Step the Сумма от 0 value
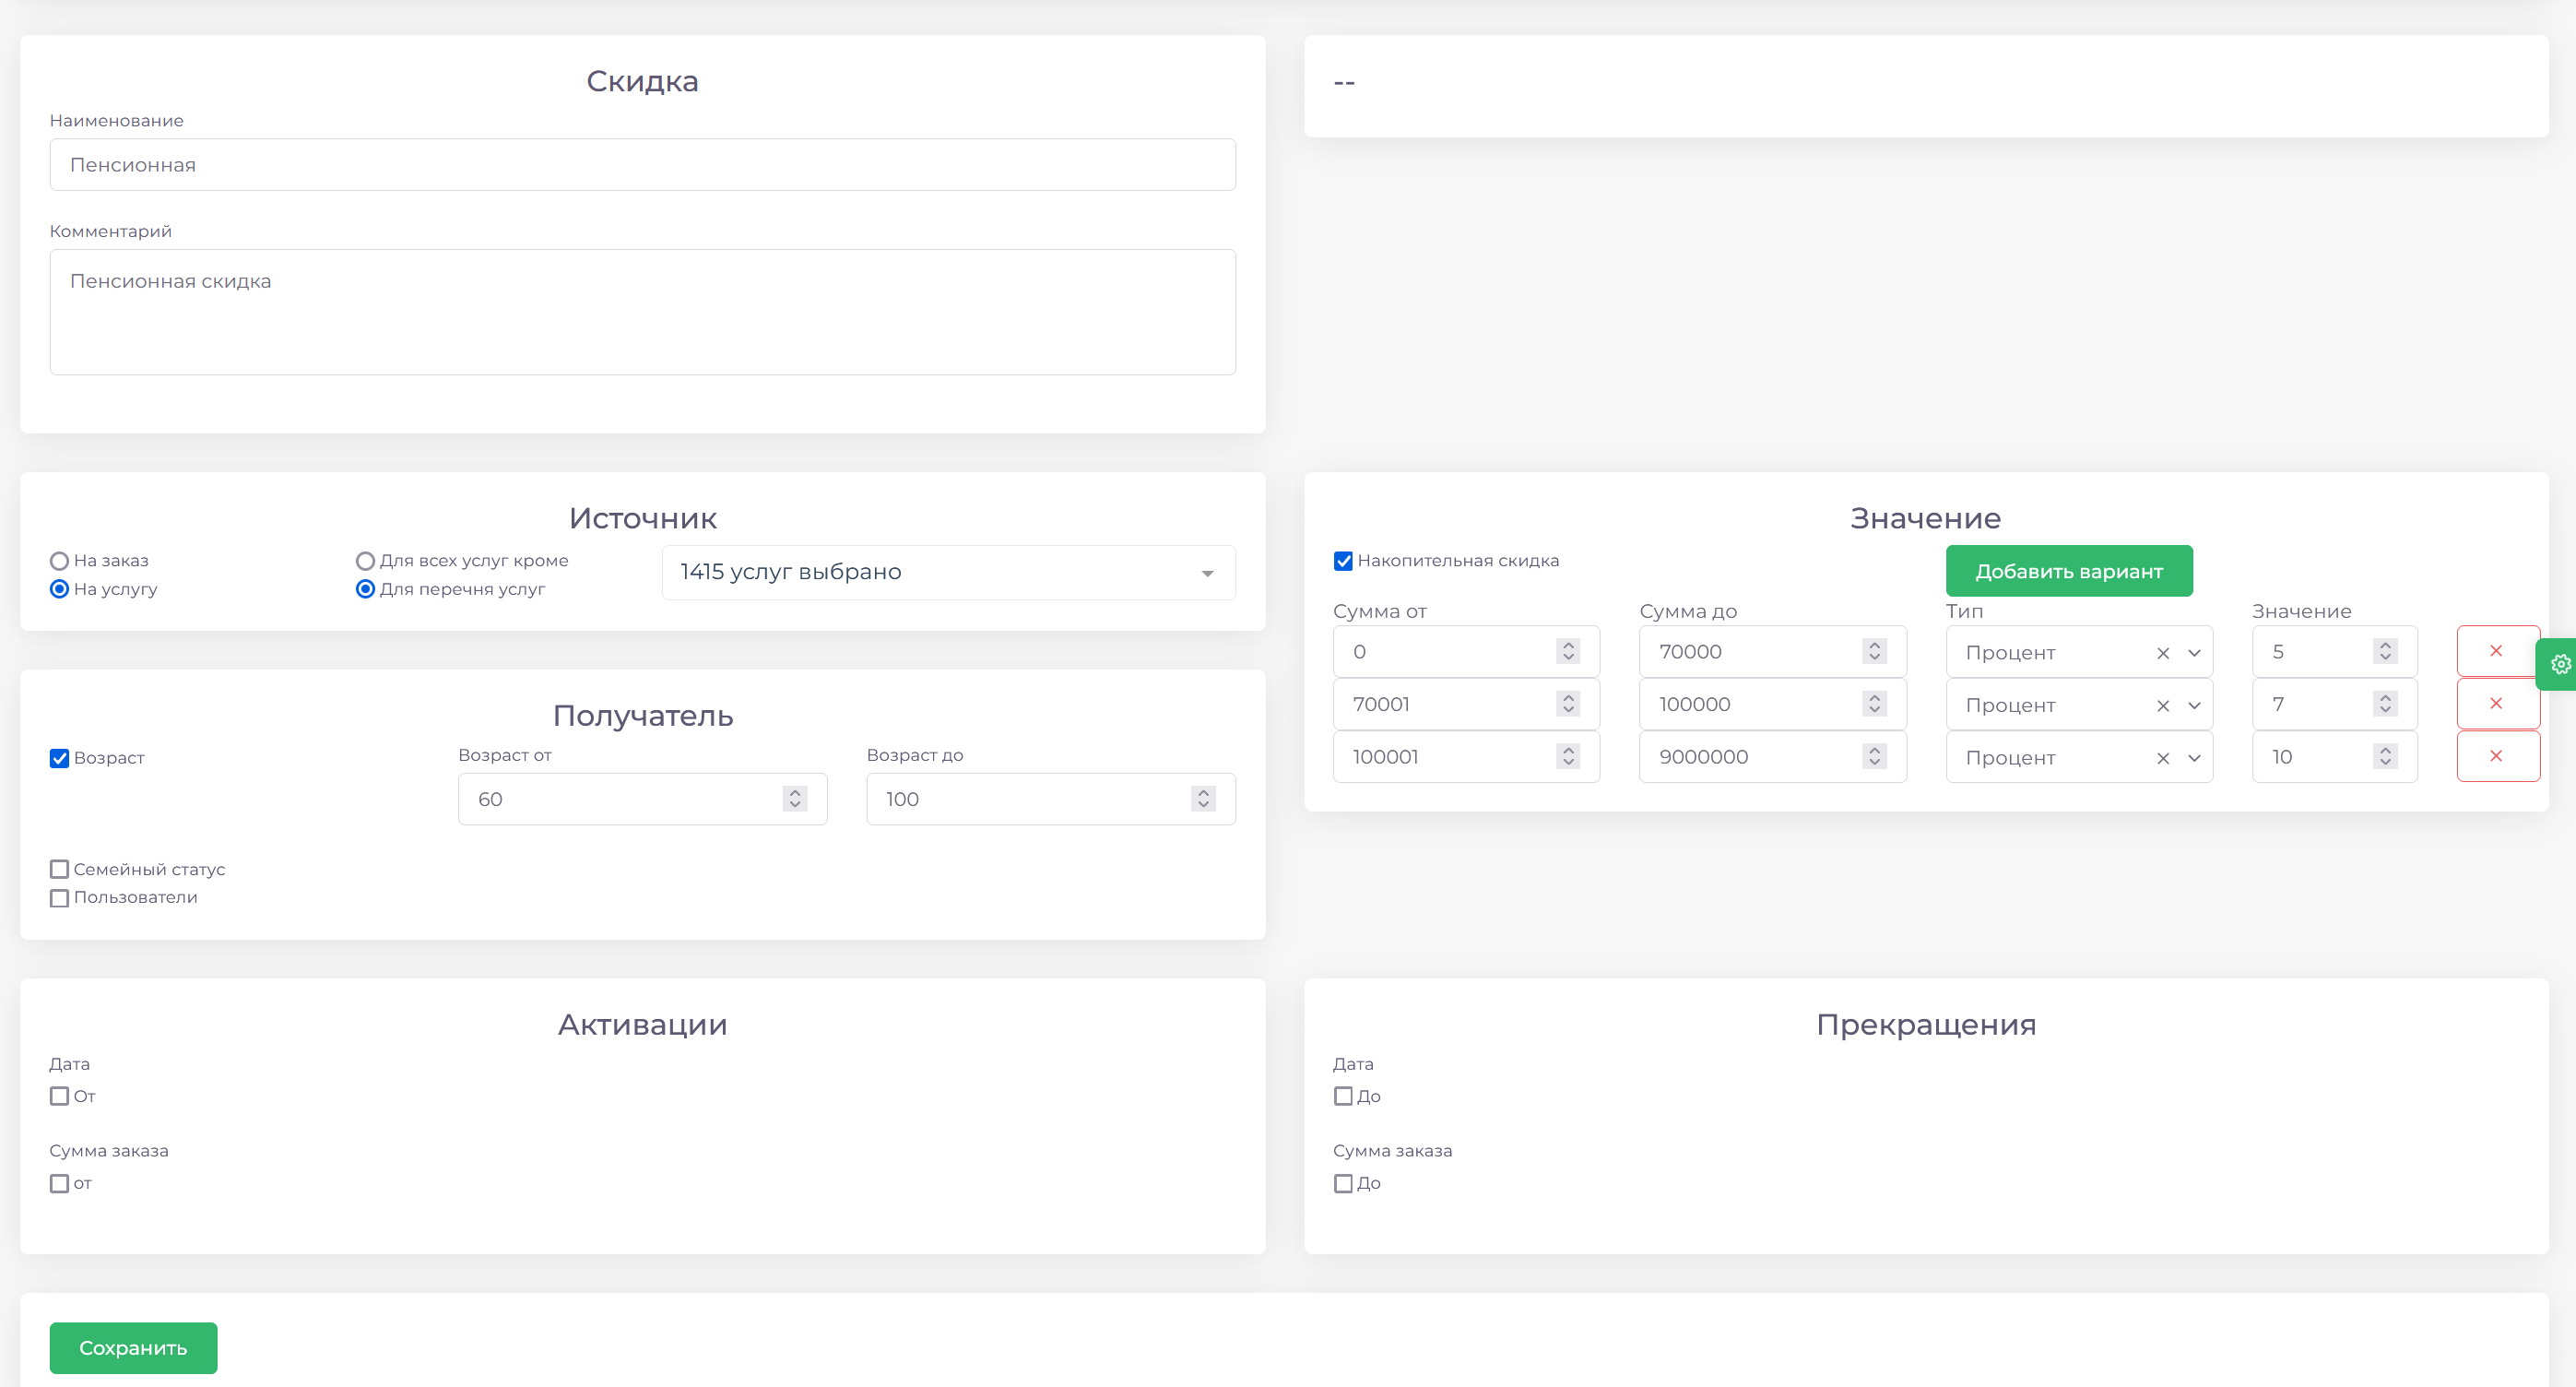This screenshot has height=1387, width=2576. pyautogui.click(x=1568, y=651)
